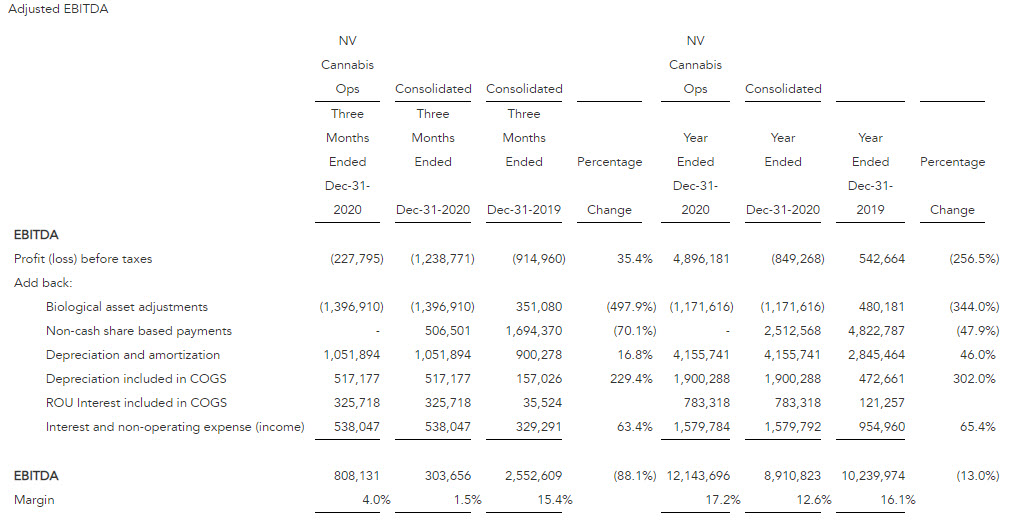Select the single-line Dec-31-2019 column header
Screen dimensions: 1019x521
tap(524, 210)
